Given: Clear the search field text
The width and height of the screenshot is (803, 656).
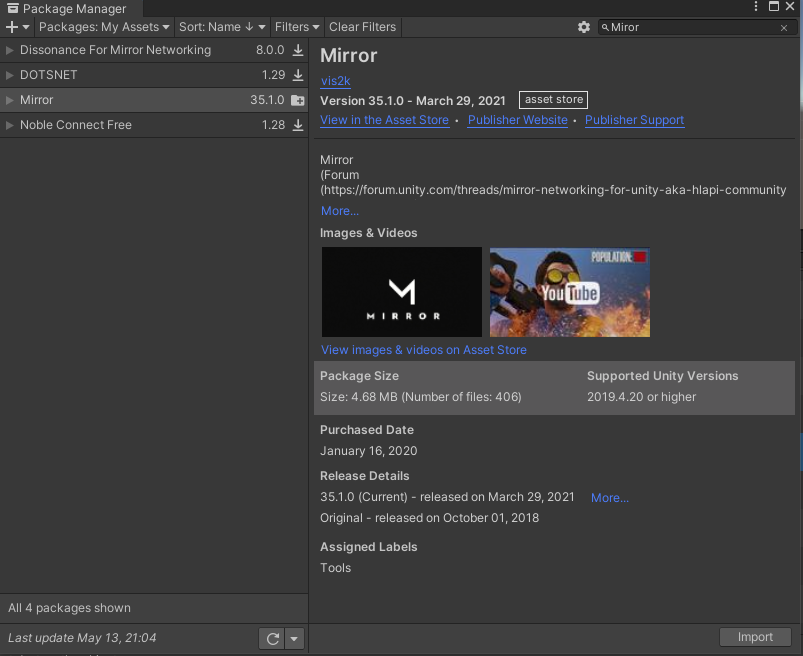Looking at the screenshot, I should [x=784, y=28].
